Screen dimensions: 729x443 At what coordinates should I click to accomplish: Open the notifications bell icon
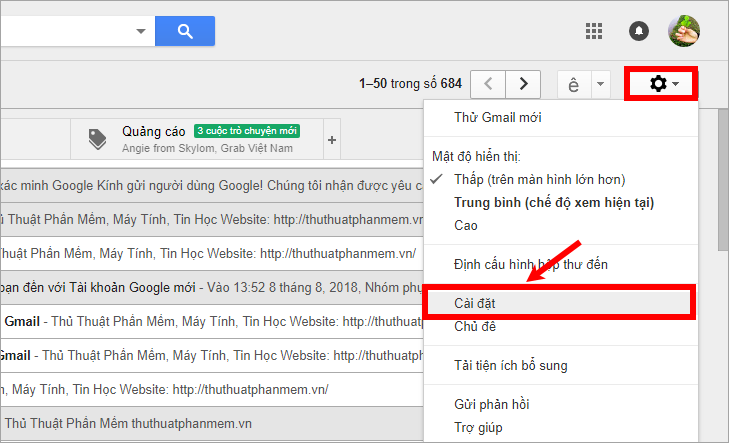click(639, 31)
